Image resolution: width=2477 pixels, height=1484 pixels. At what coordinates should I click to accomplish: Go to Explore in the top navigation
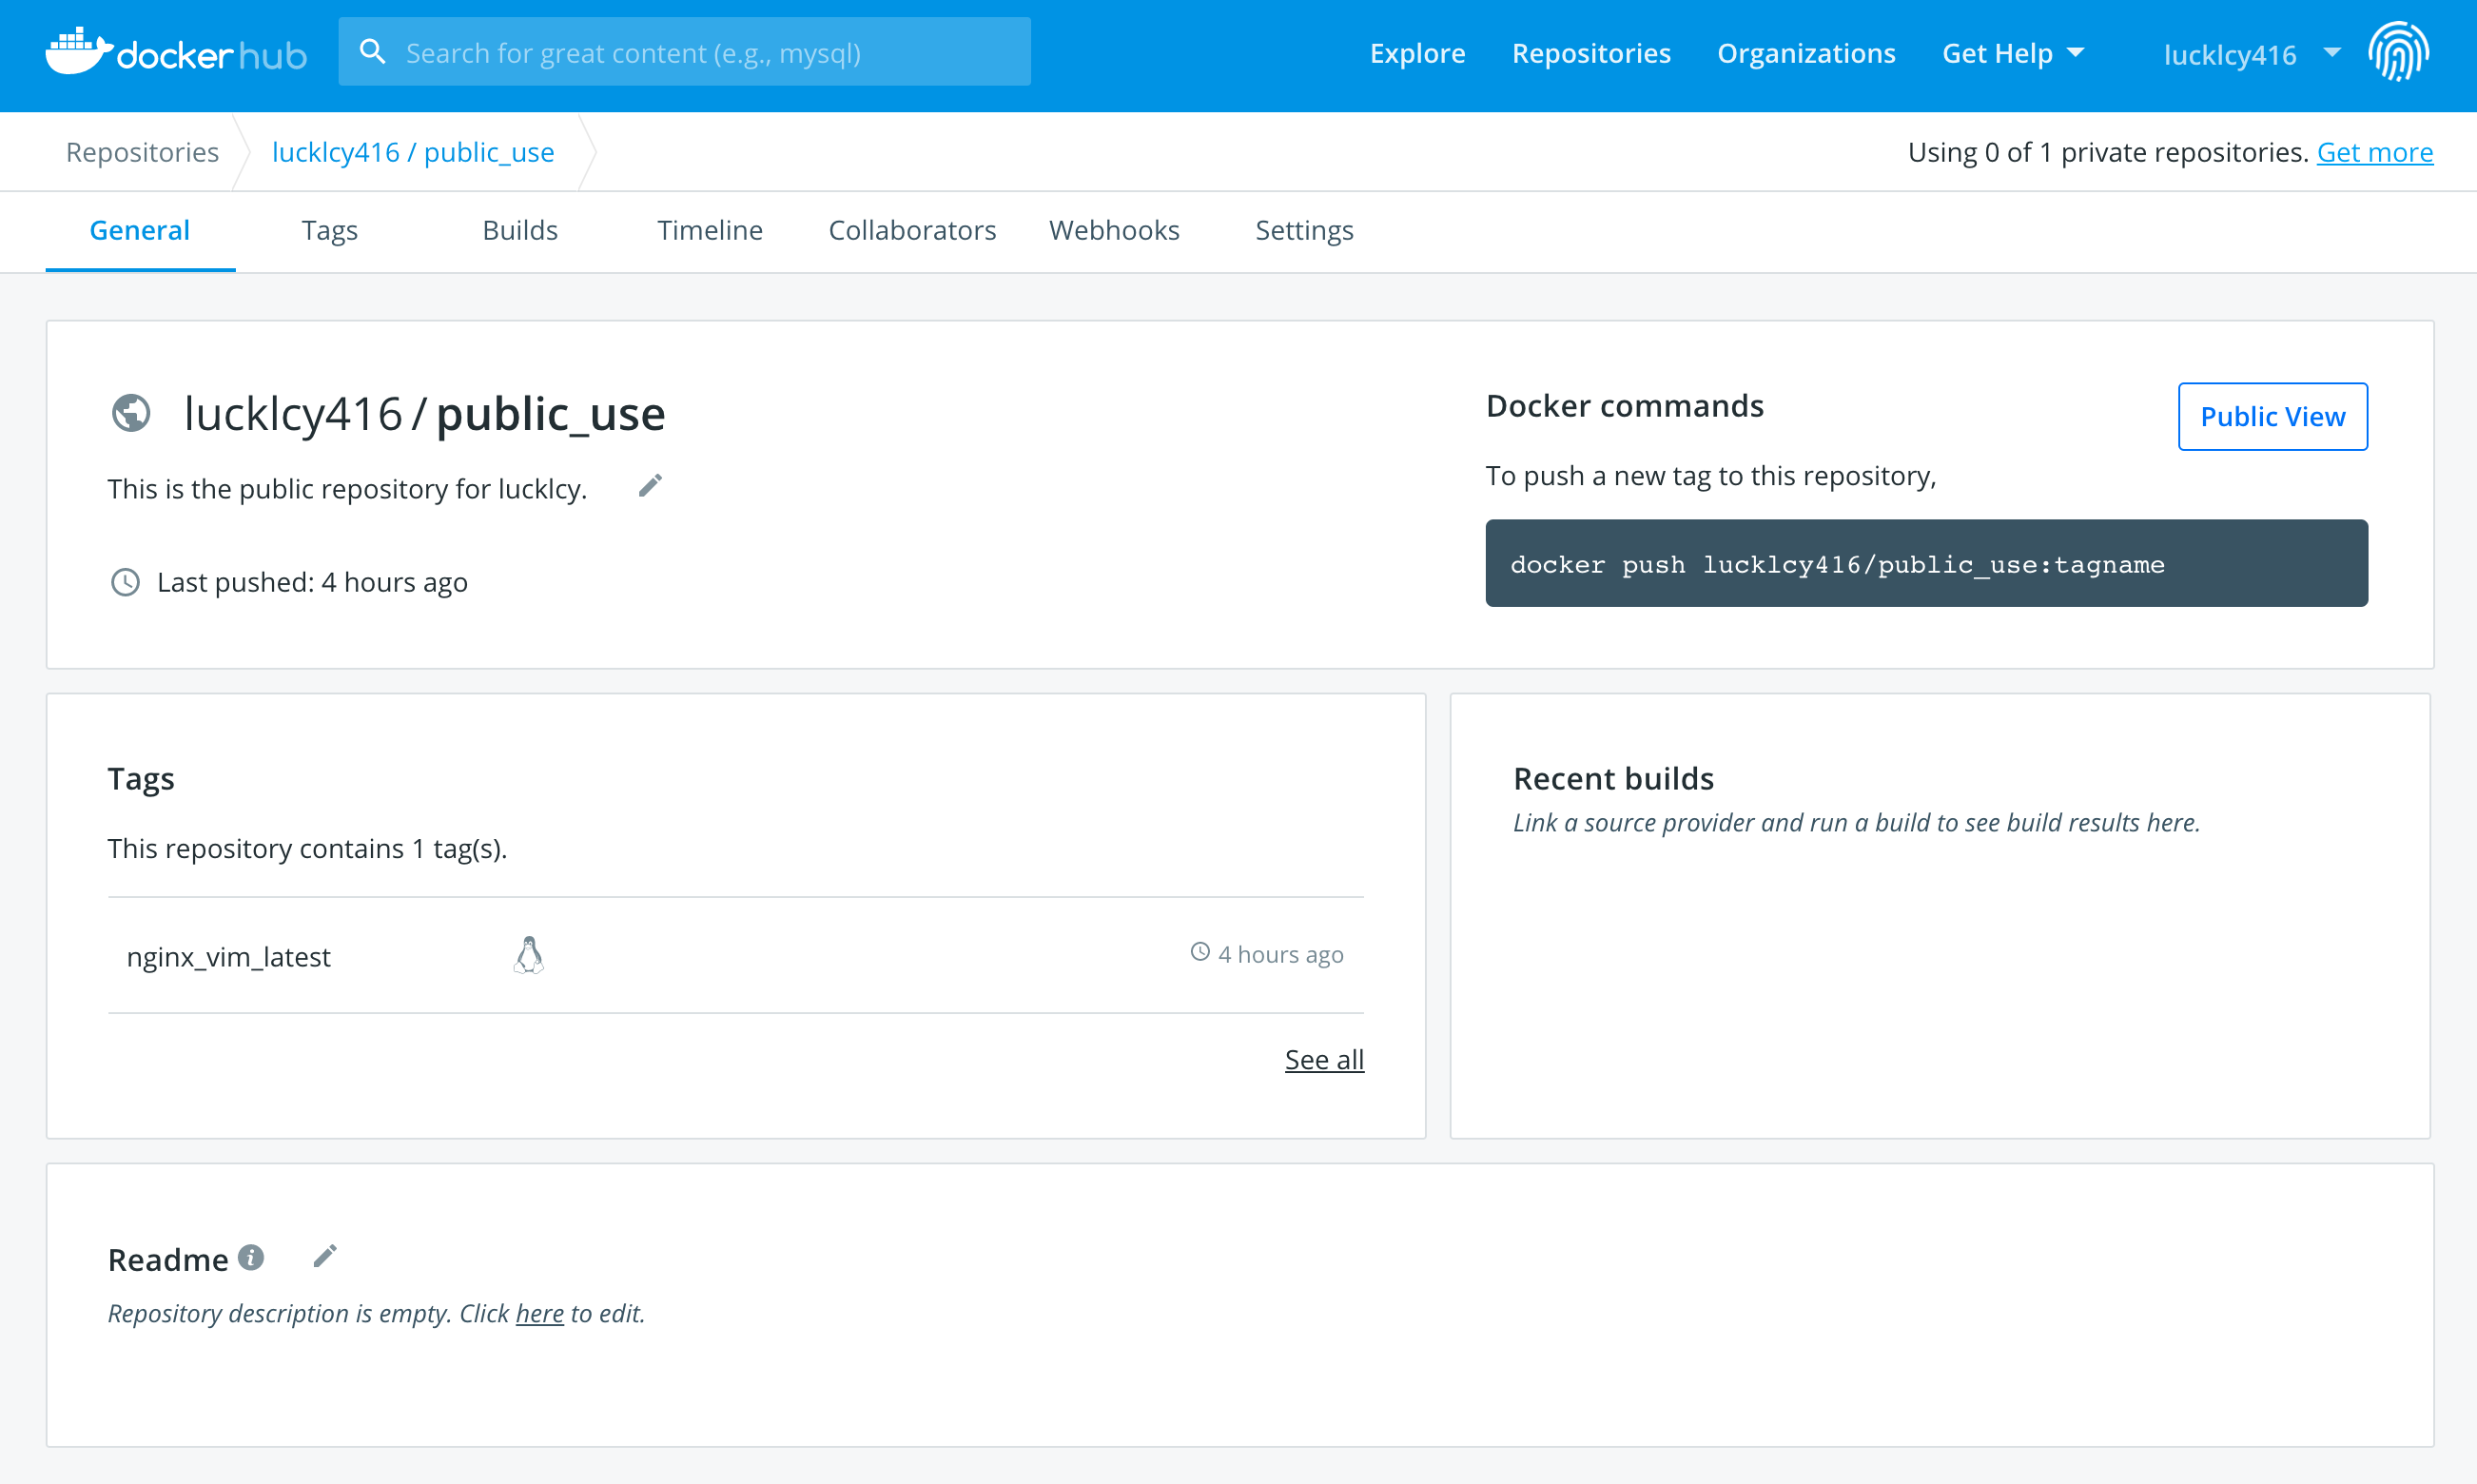(1417, 53)
